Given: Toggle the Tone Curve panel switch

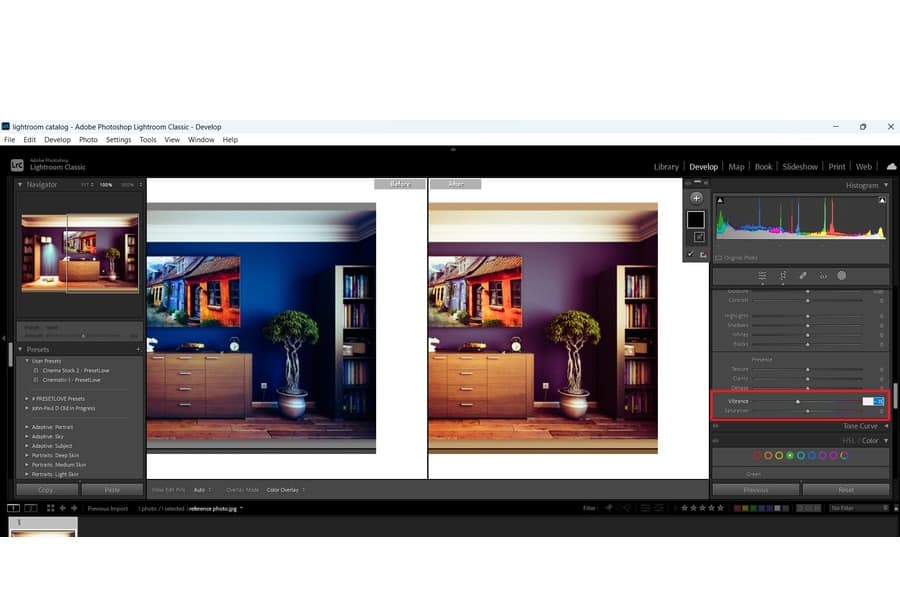Looking at the screenshot, I should [x=716, y=426].
